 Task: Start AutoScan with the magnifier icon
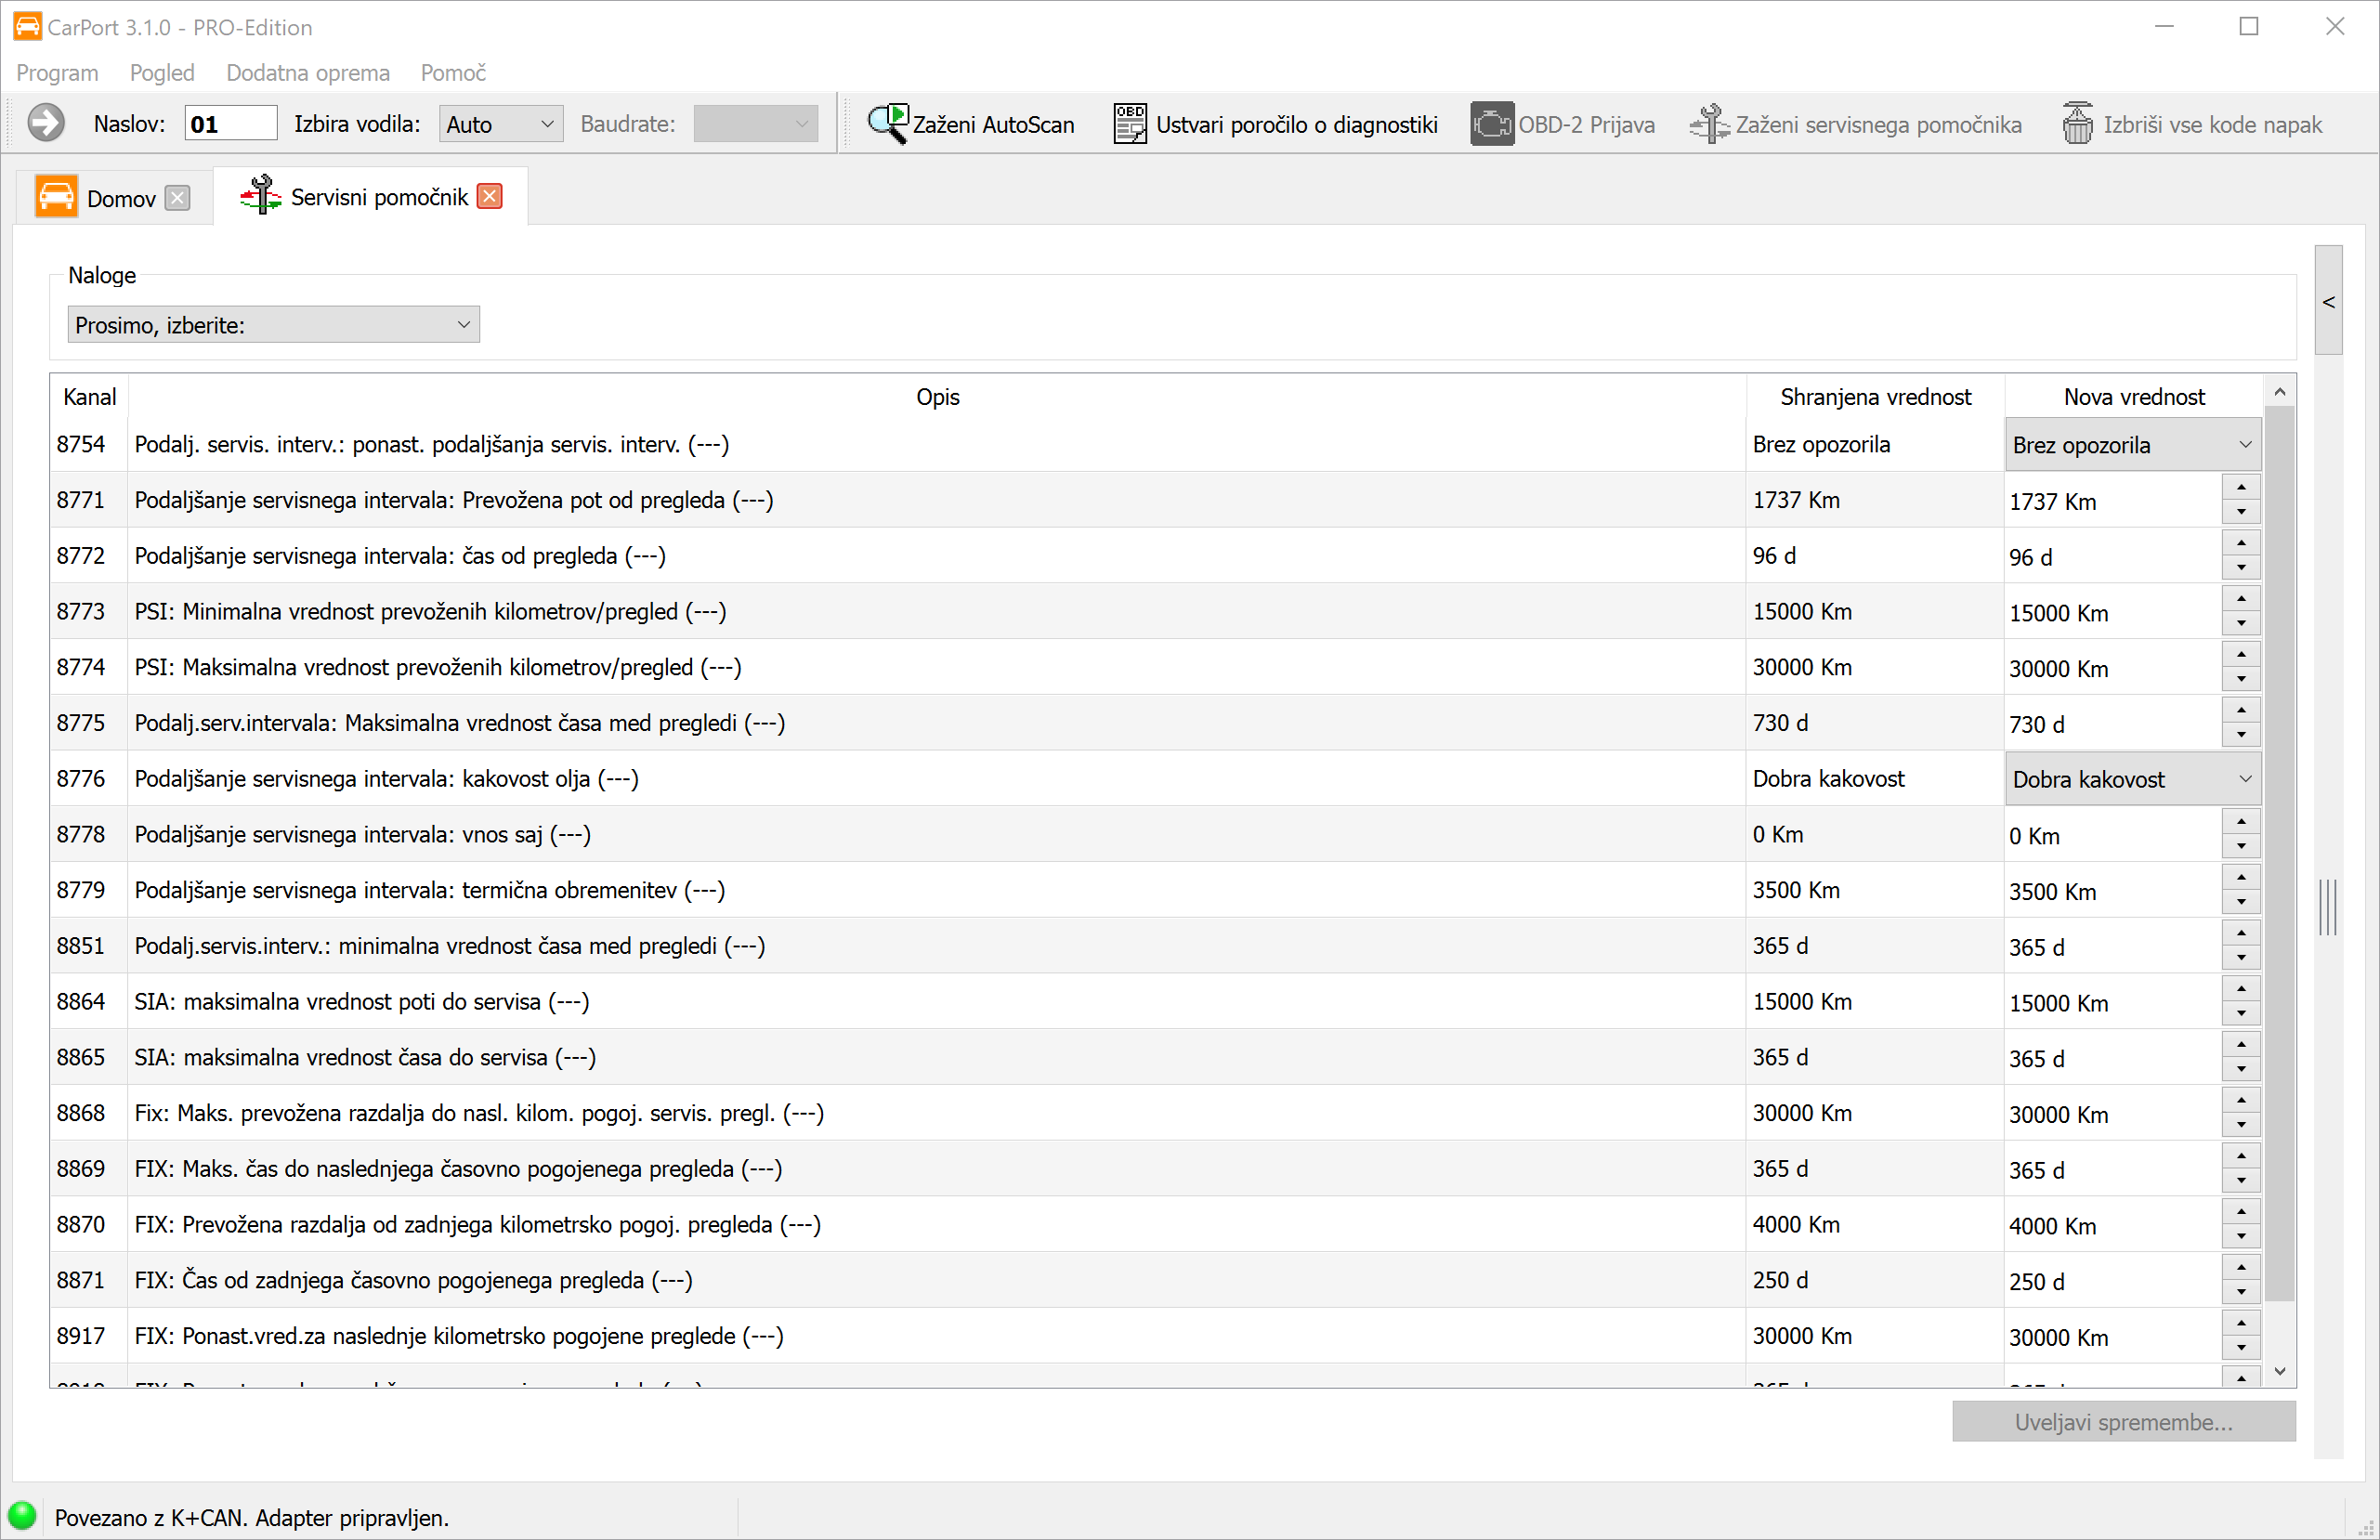(887, 124)
